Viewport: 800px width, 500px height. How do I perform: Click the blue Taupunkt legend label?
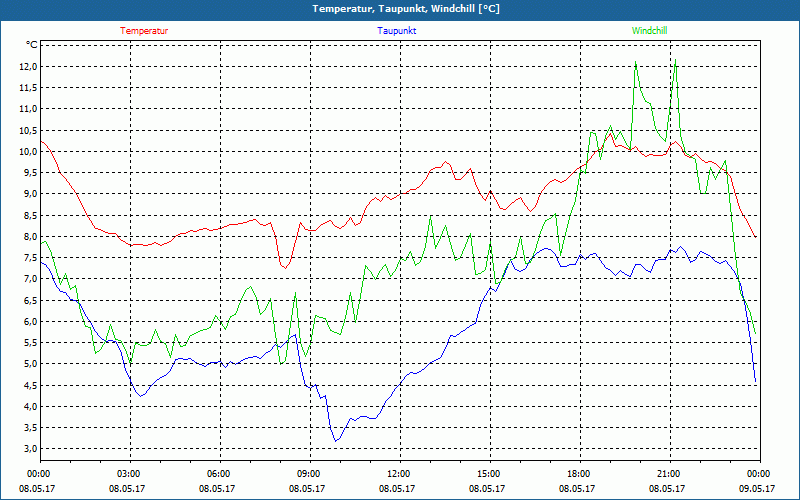pos(396,31)
